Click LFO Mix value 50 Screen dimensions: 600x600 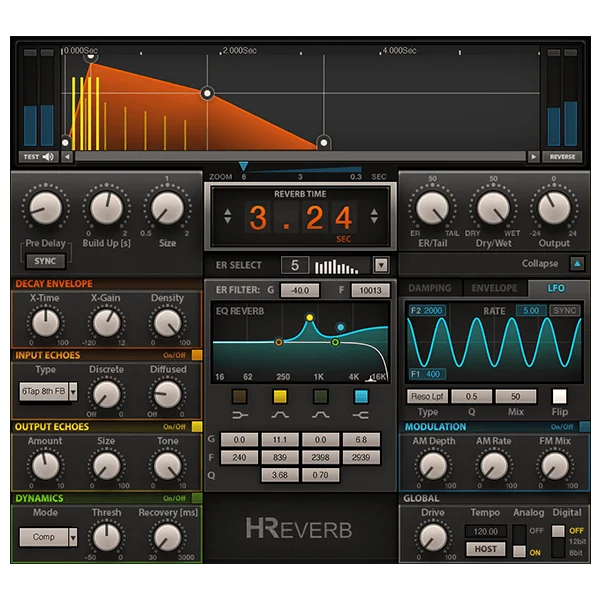pos(515,396)
